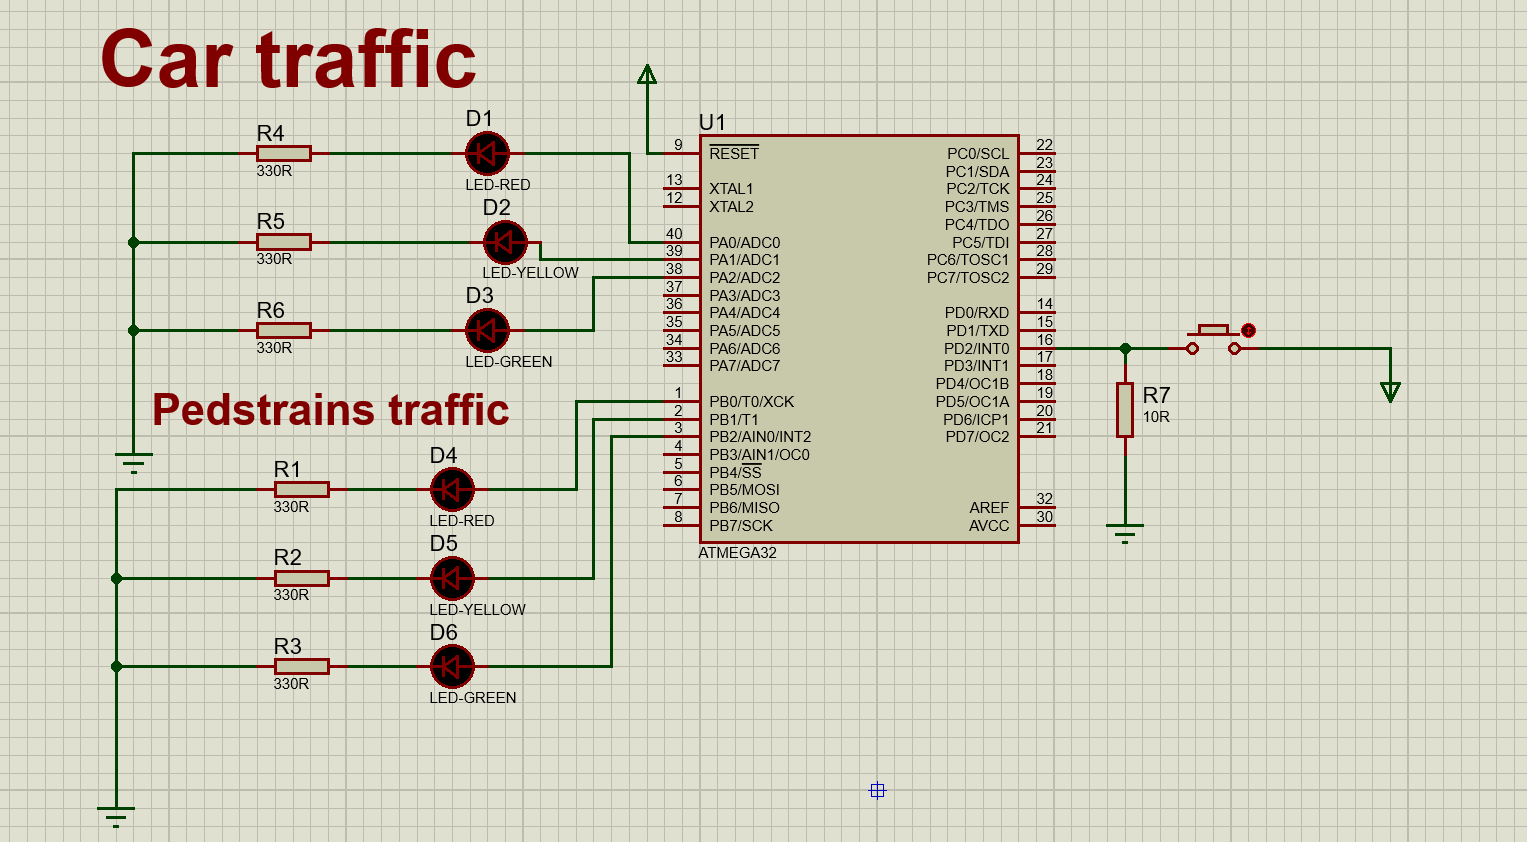Click the ground symbol under R3

tap(117, 812)
